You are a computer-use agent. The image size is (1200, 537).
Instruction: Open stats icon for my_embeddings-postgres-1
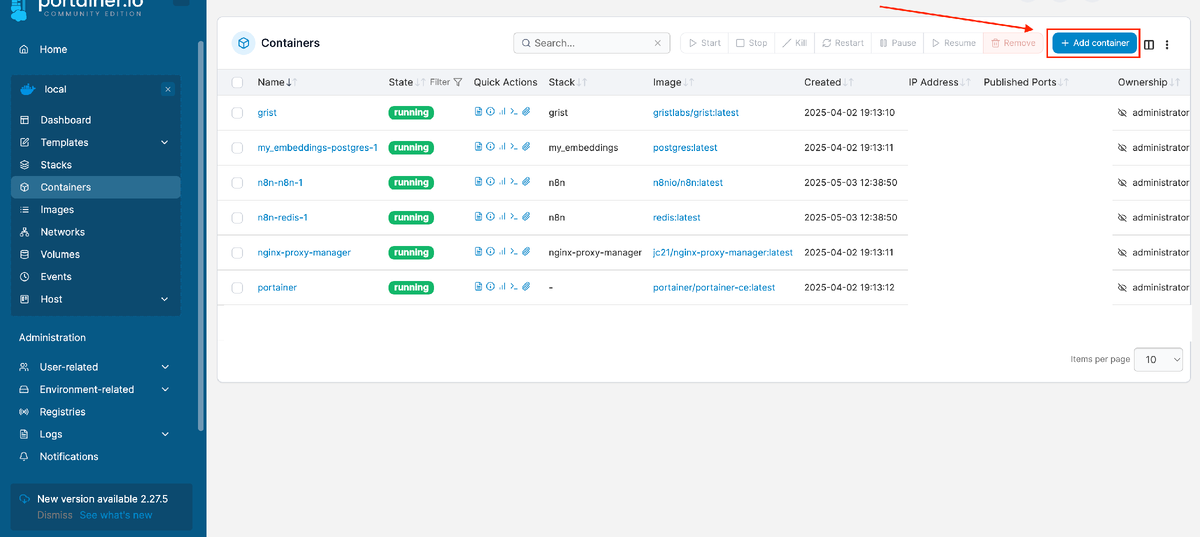coord(502,147)
